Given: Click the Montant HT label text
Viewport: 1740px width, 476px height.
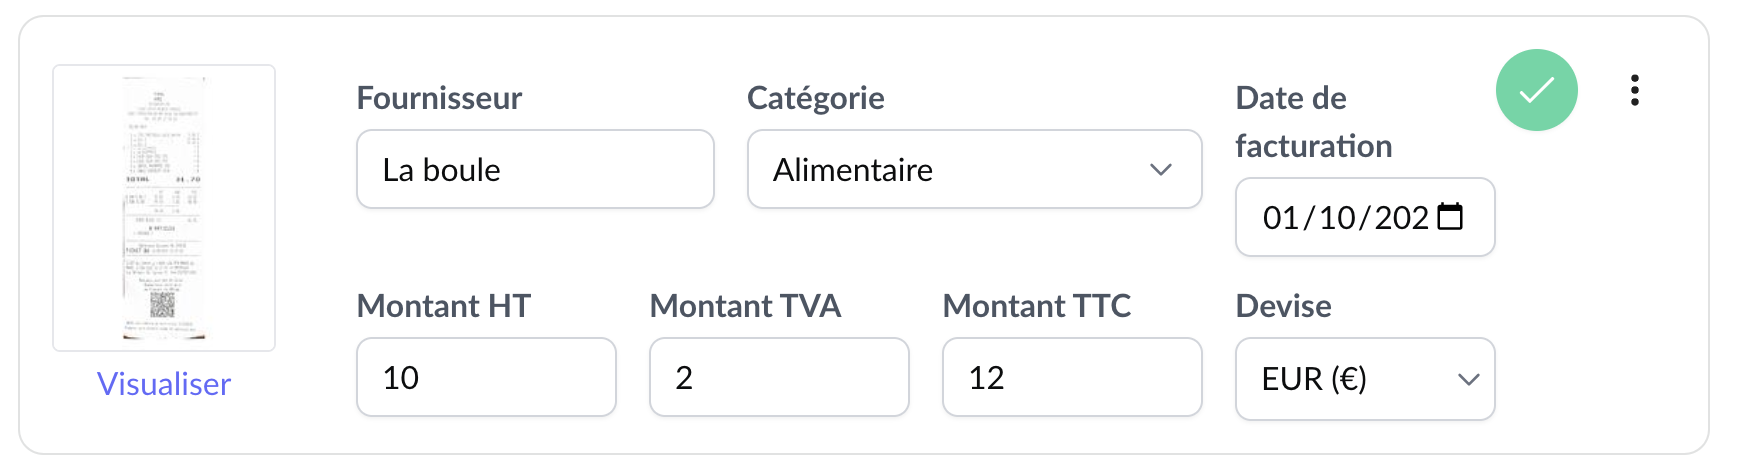Looking at the screenshot, I should [x=443, y=306].
